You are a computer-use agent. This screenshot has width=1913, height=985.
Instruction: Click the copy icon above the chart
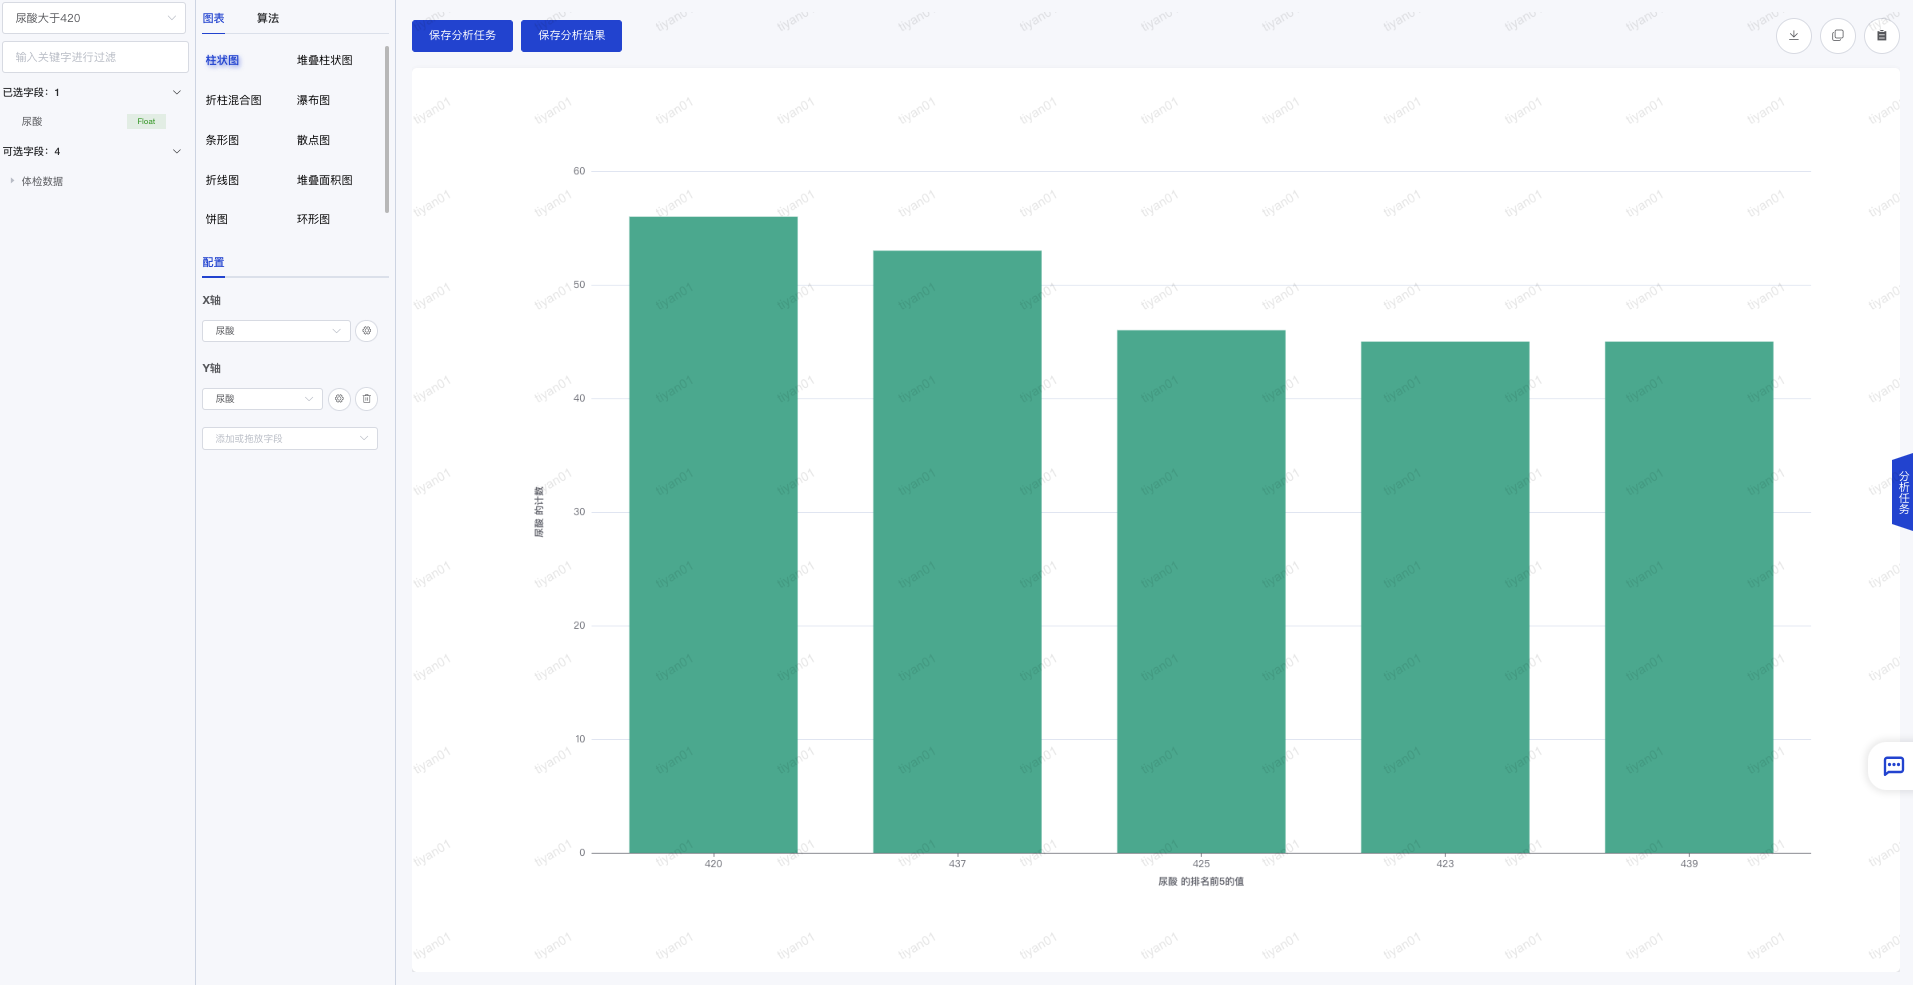tap(1837, 36)
